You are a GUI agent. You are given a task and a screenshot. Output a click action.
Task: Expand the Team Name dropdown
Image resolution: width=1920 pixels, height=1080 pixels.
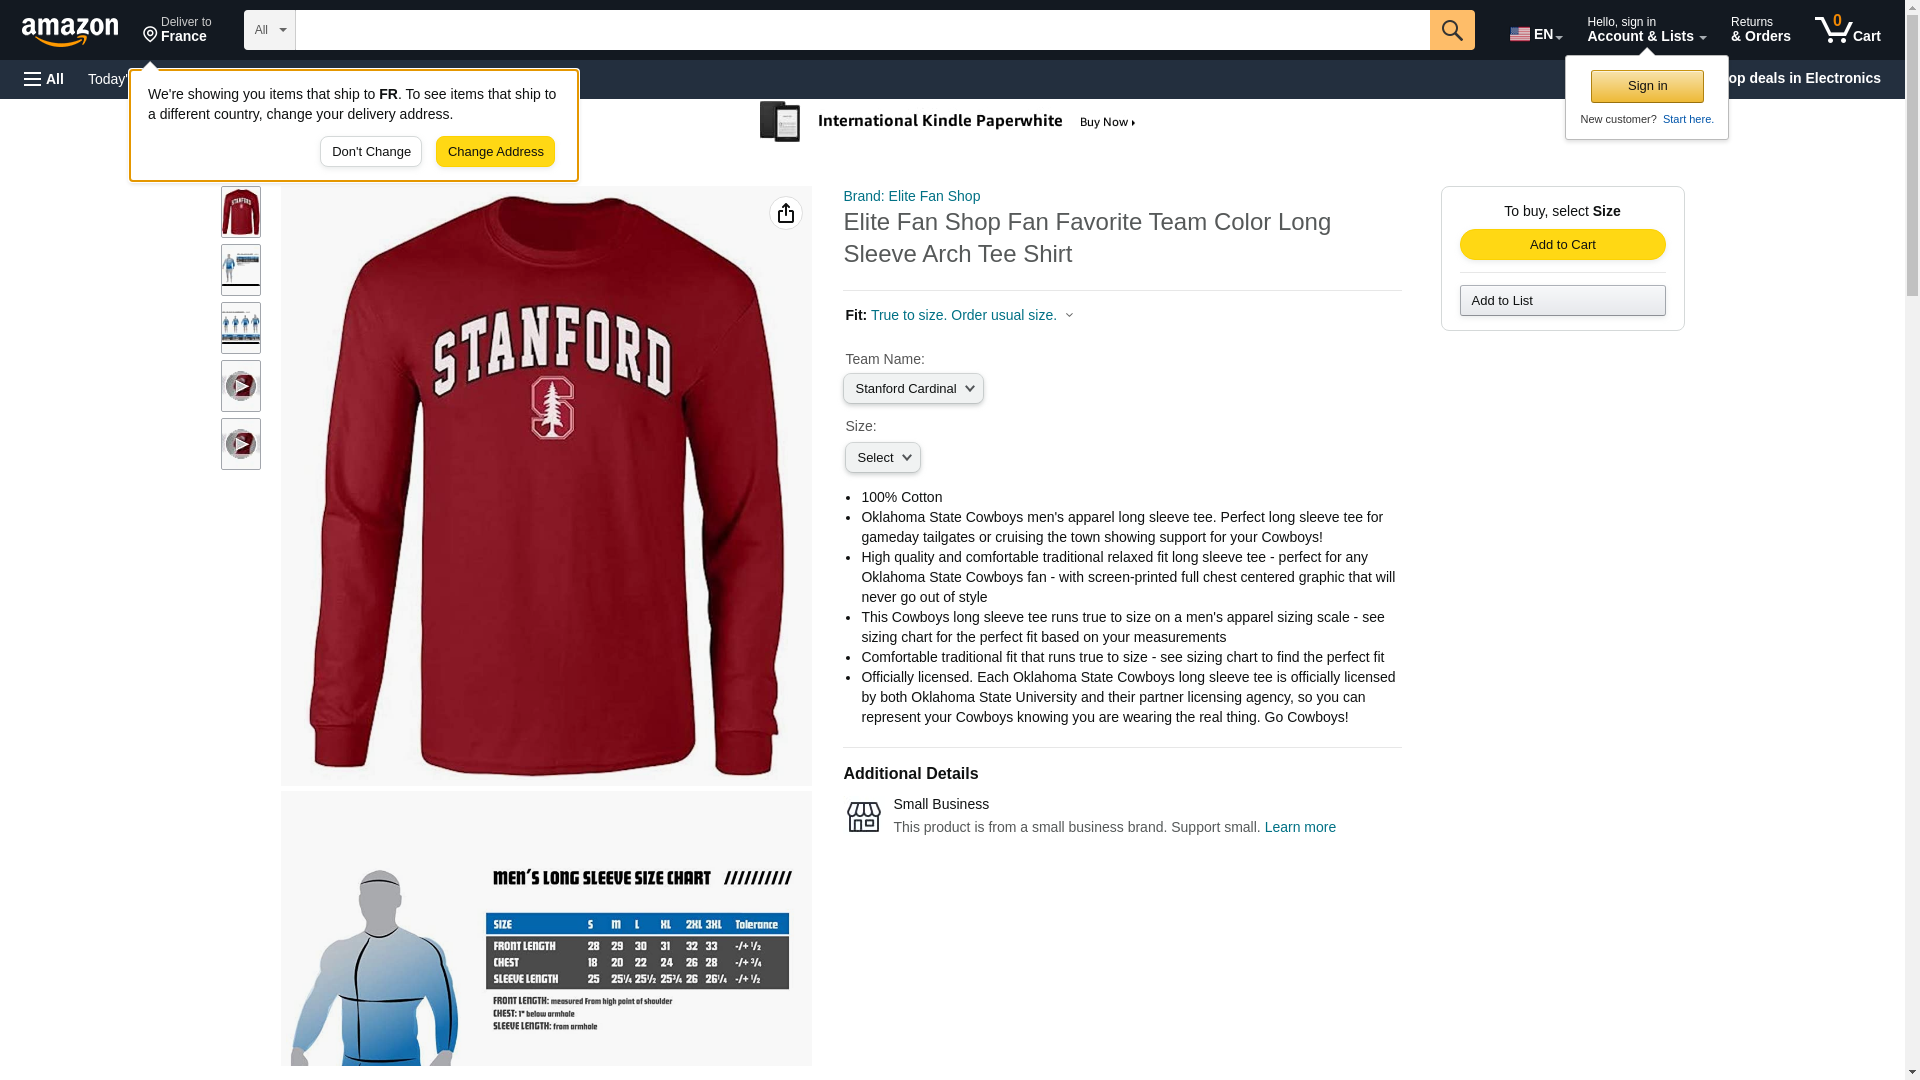coord(913,388)
